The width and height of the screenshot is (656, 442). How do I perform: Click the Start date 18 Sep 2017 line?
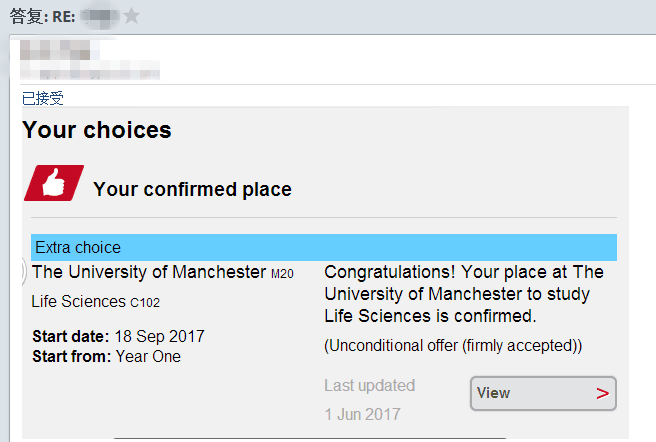click(x=118, y=336)
